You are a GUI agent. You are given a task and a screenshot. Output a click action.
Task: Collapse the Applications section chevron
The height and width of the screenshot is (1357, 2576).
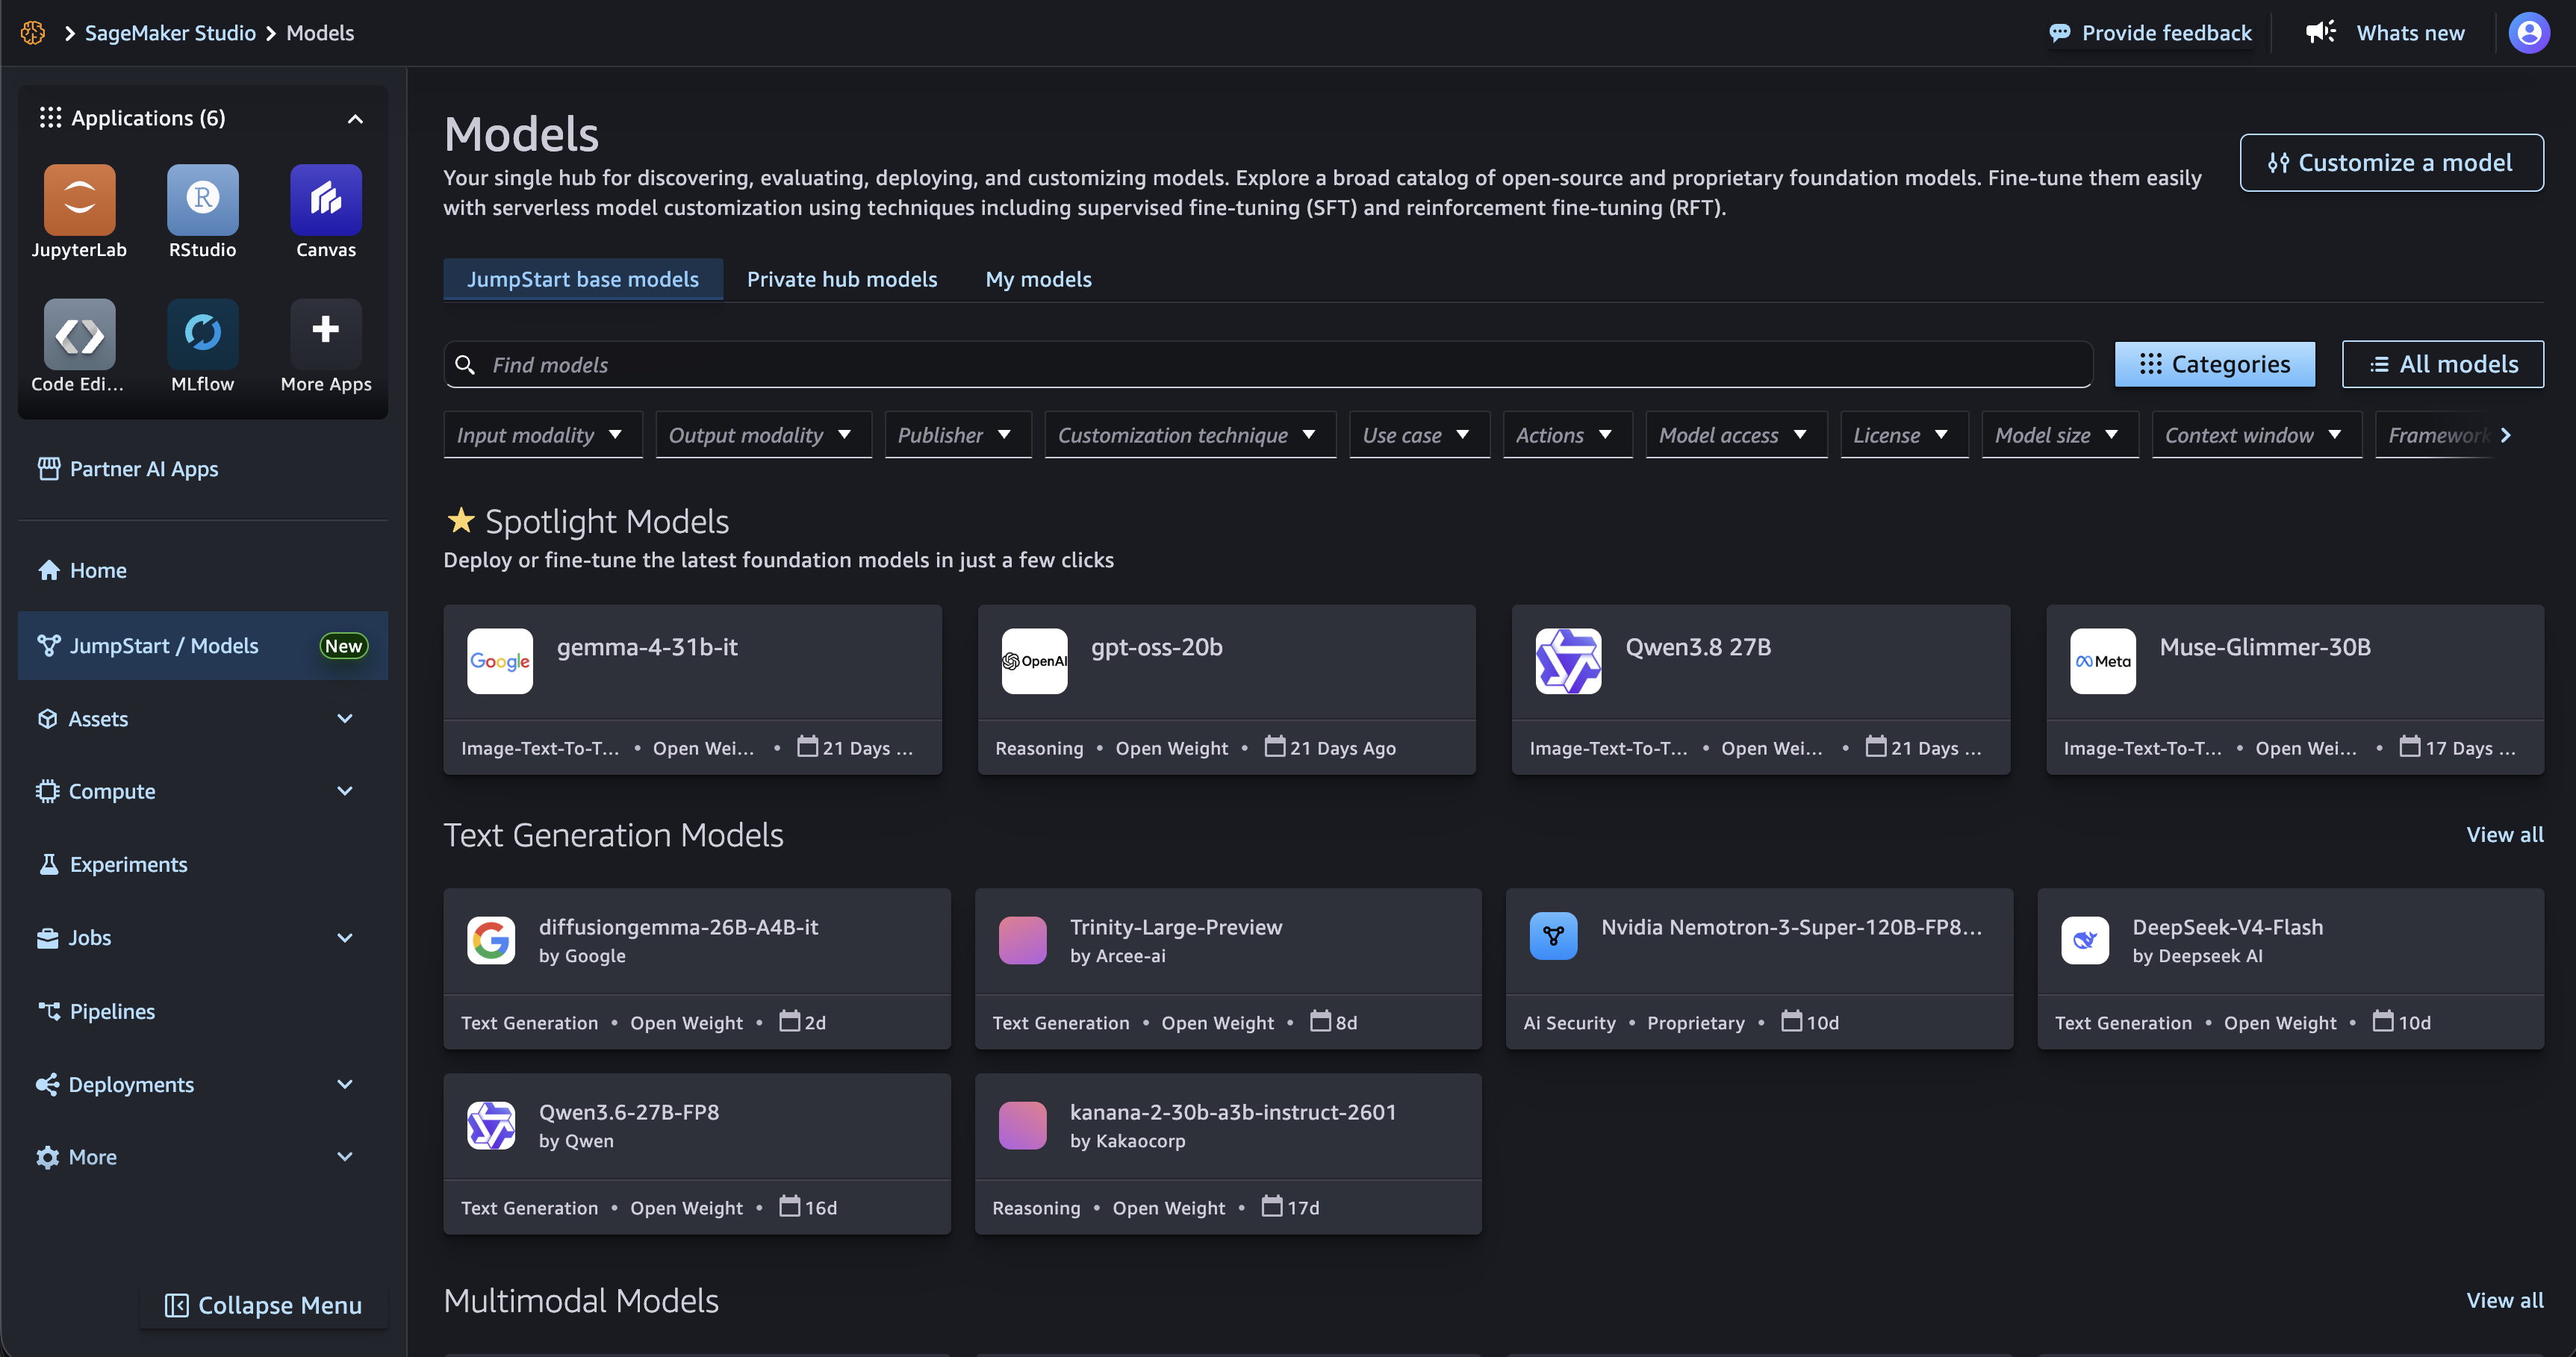click(x=355, y=119)
